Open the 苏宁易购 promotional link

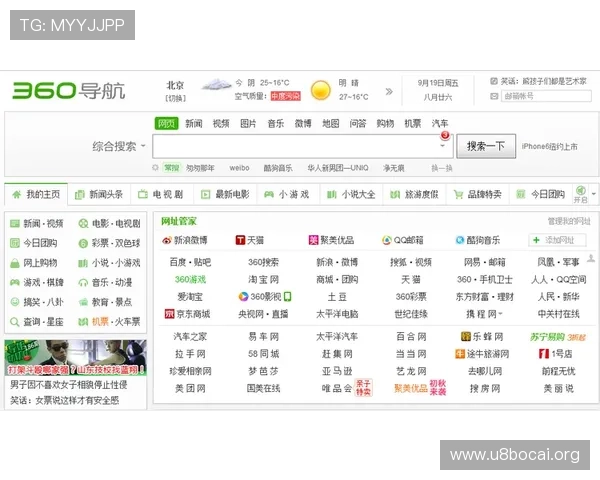pos(558,337)
